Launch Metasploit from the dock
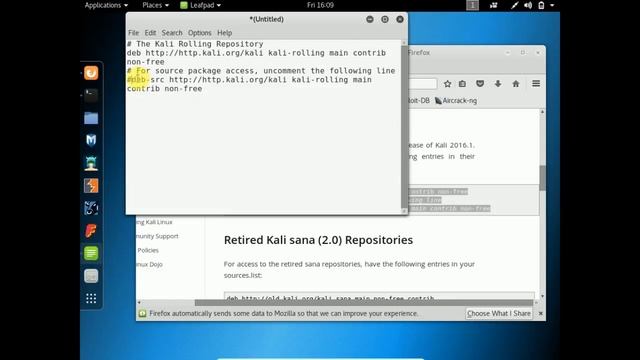Image resolution: width=640 pixels, height=360 pixels. point(91,140)
